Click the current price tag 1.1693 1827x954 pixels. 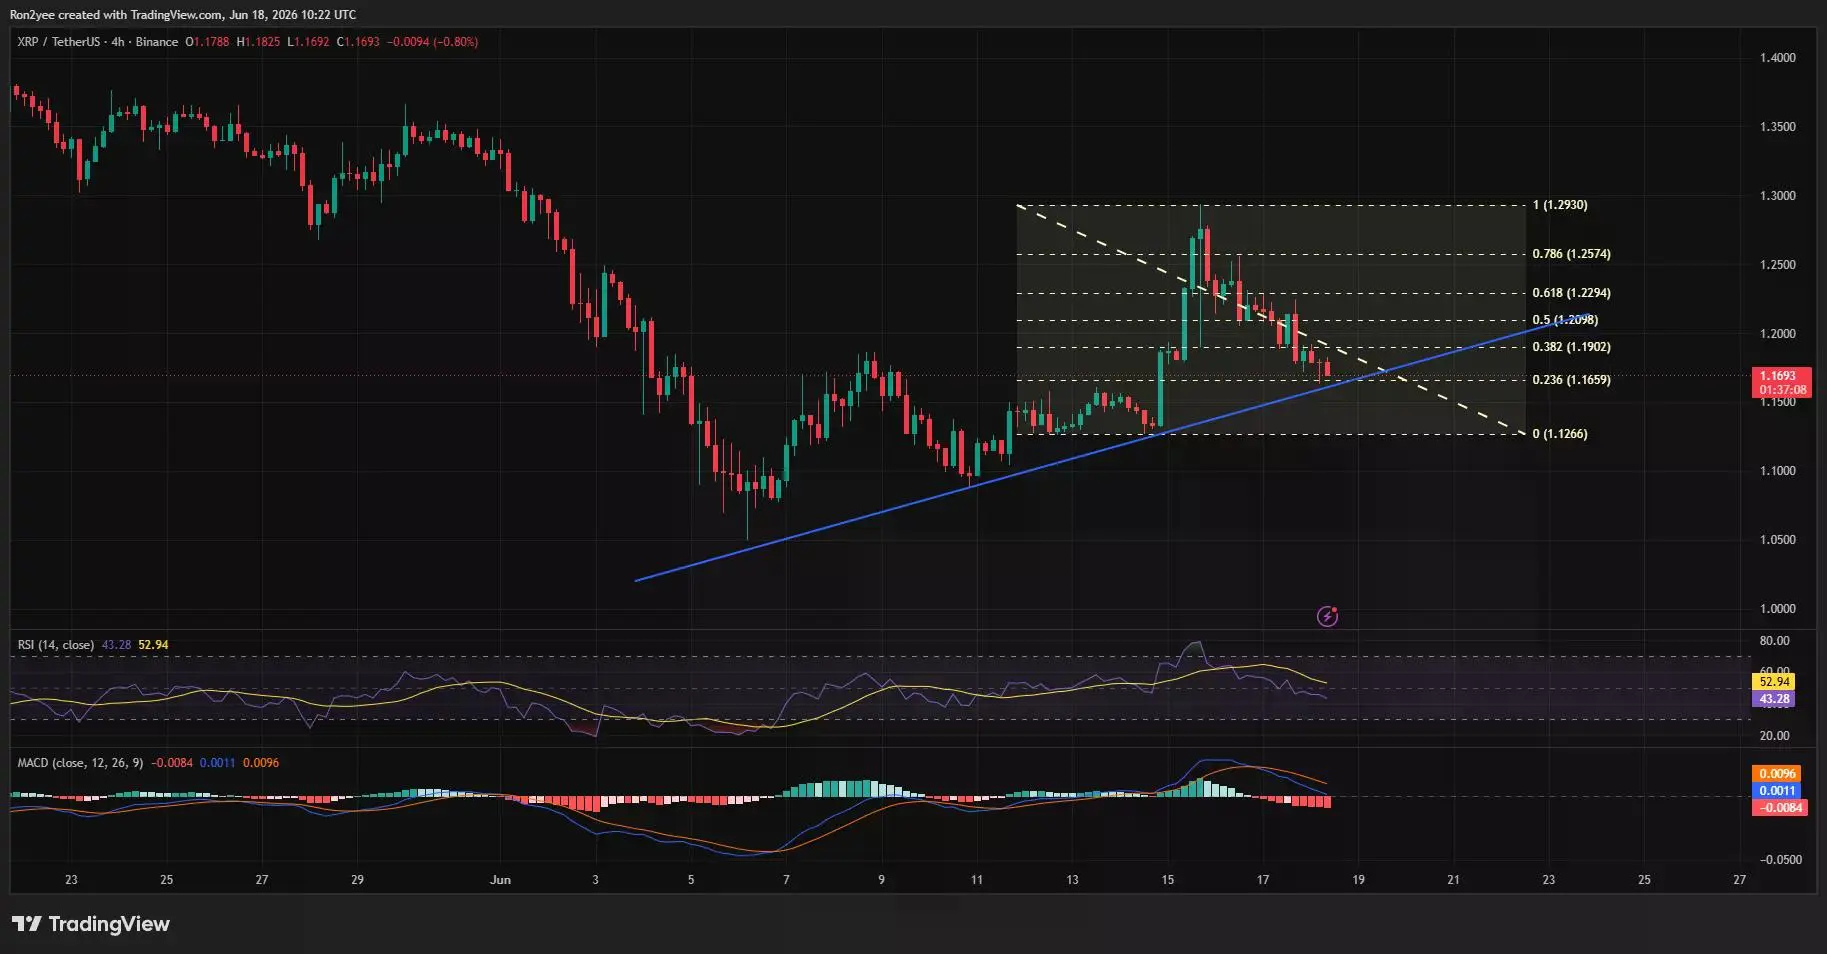(1782, 383)
